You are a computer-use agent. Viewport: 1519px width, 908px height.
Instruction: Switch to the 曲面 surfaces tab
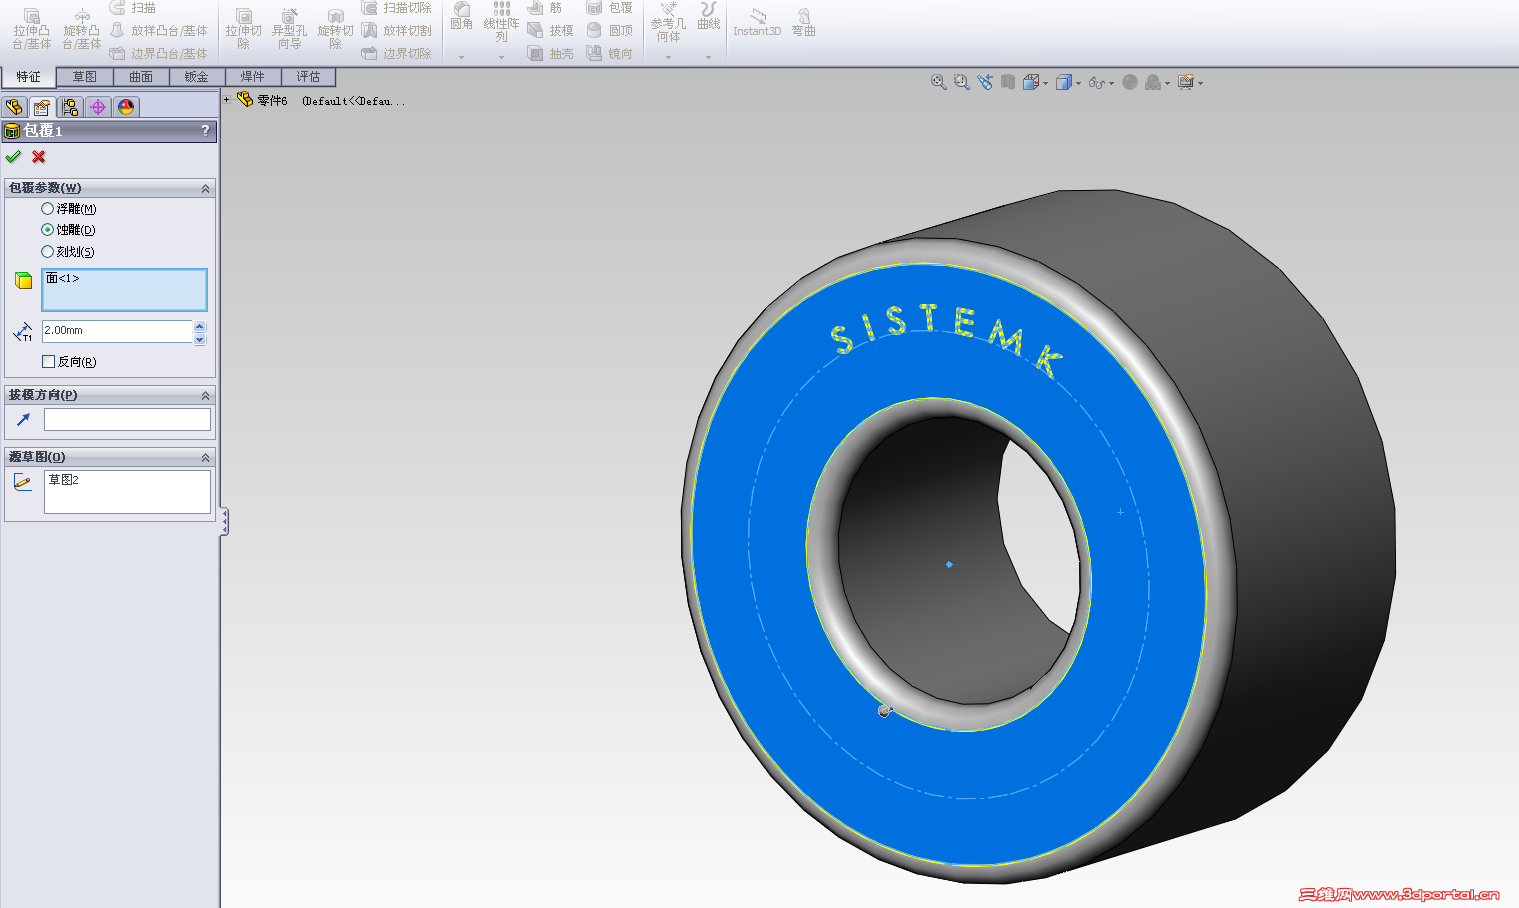141,77
